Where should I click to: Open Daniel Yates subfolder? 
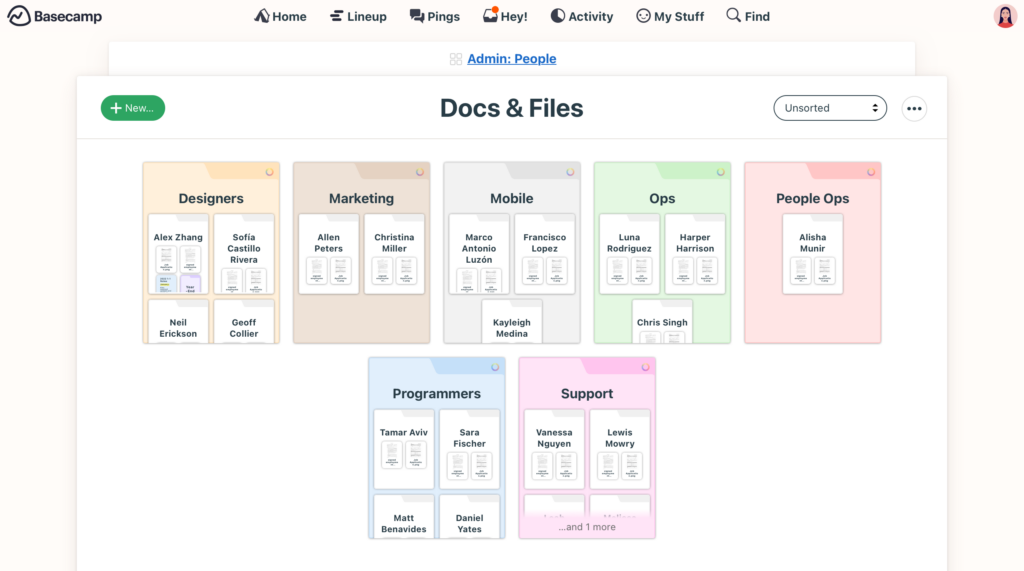pyautogui.click(x=470, y=517)
